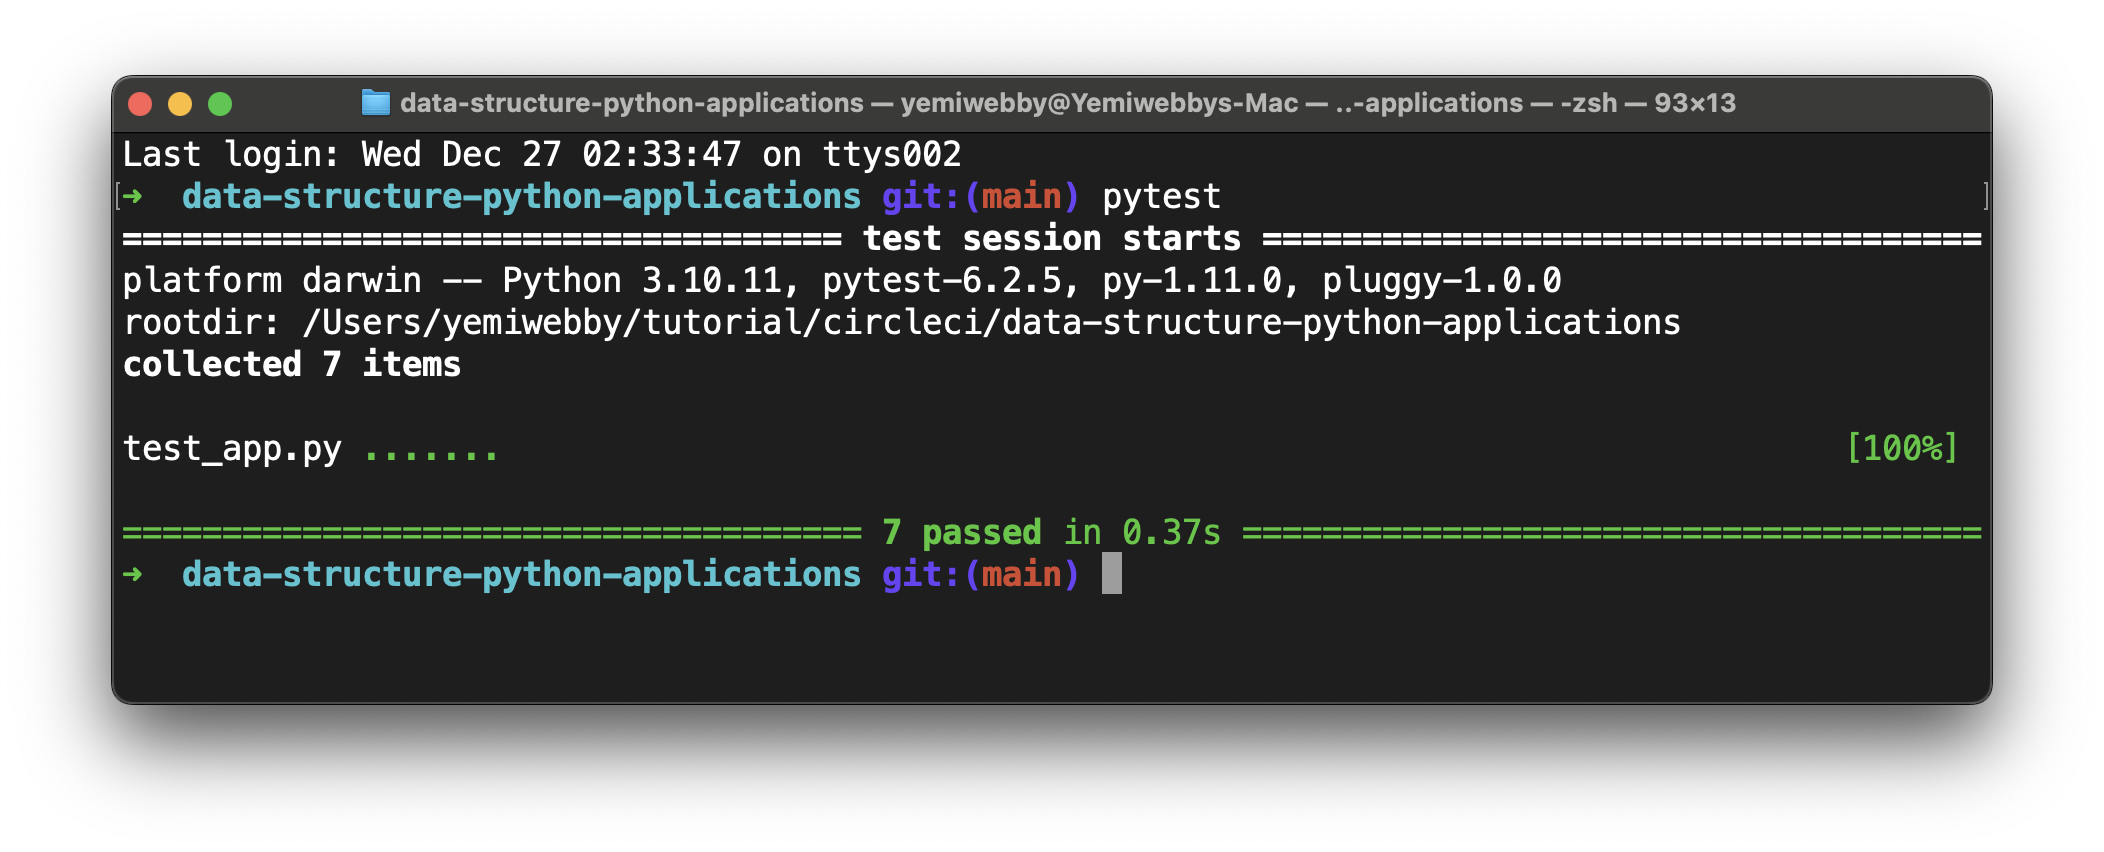The height and width of the screenshot is (852, 2104).
Task: Click the 'Last login: Wed Dec 27' line
Action: tap(542, 154)
